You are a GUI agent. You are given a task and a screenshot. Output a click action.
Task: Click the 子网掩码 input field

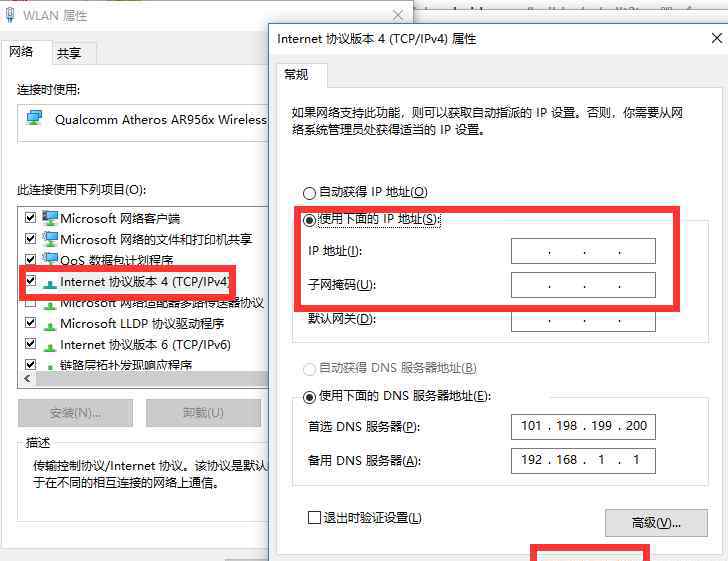coord(583,285)
